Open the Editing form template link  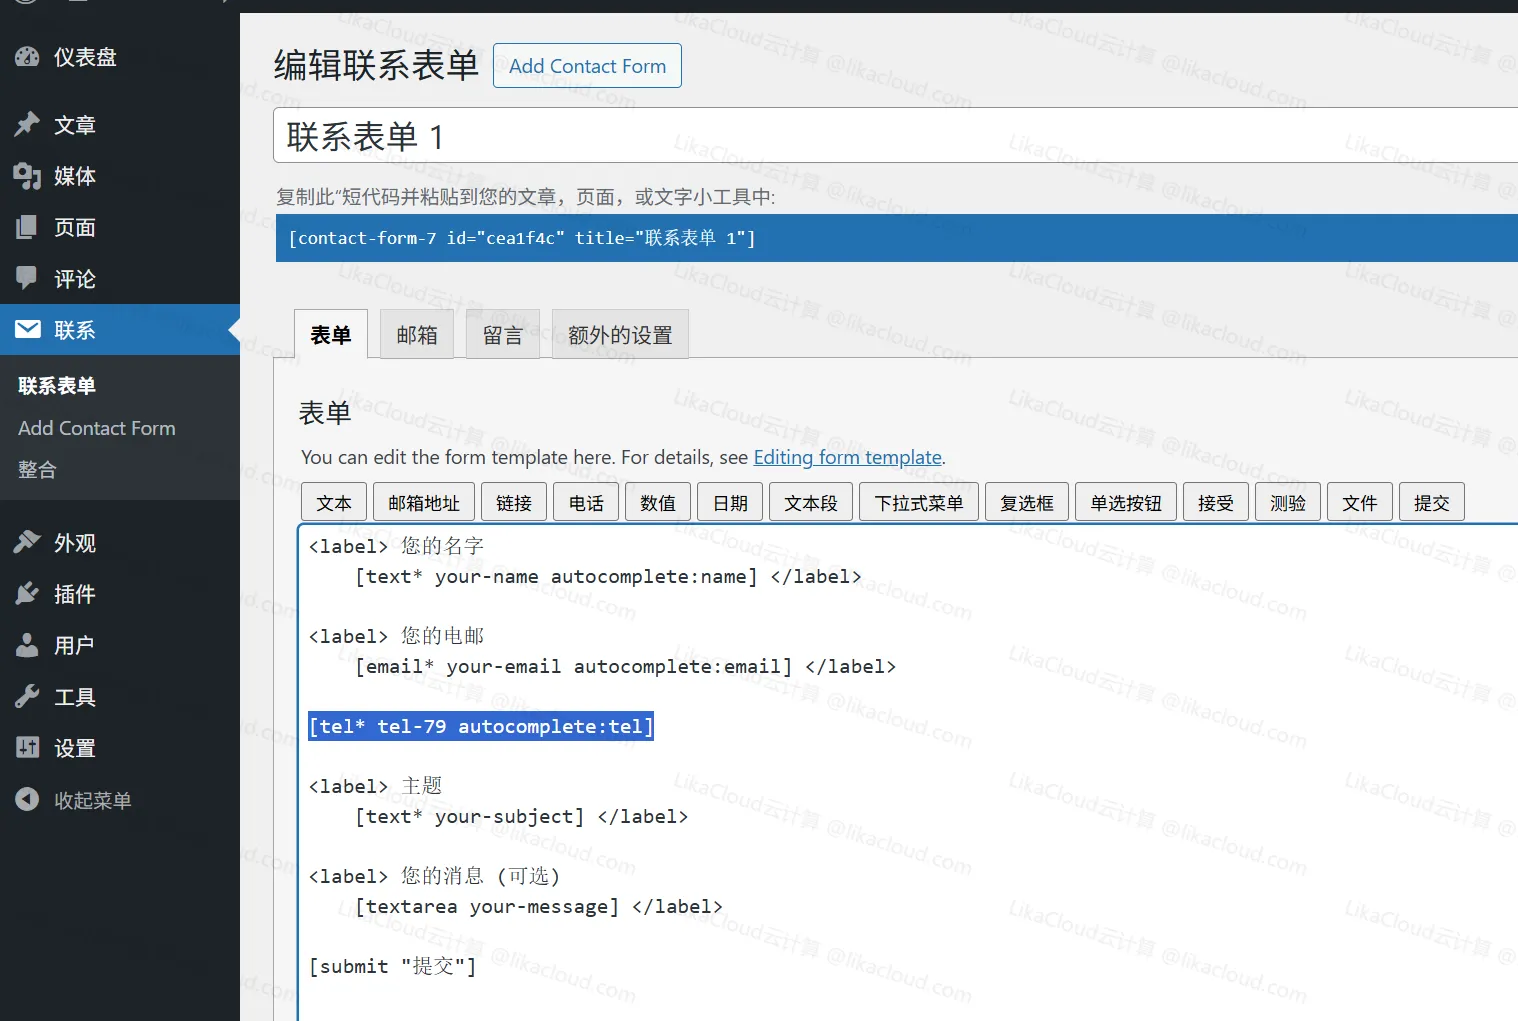pyautogui.click(x=847, y=457)
